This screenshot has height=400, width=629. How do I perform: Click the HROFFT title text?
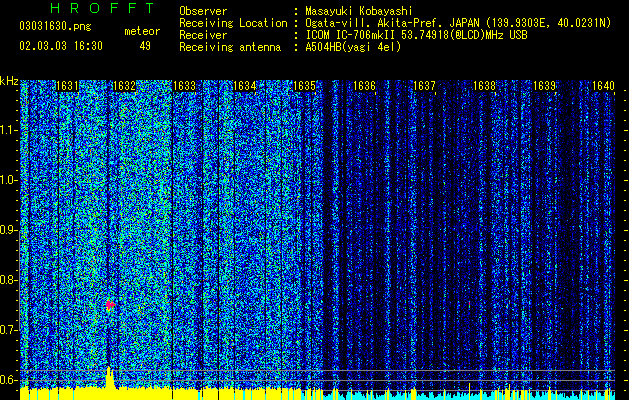click(x=103, y=8)
